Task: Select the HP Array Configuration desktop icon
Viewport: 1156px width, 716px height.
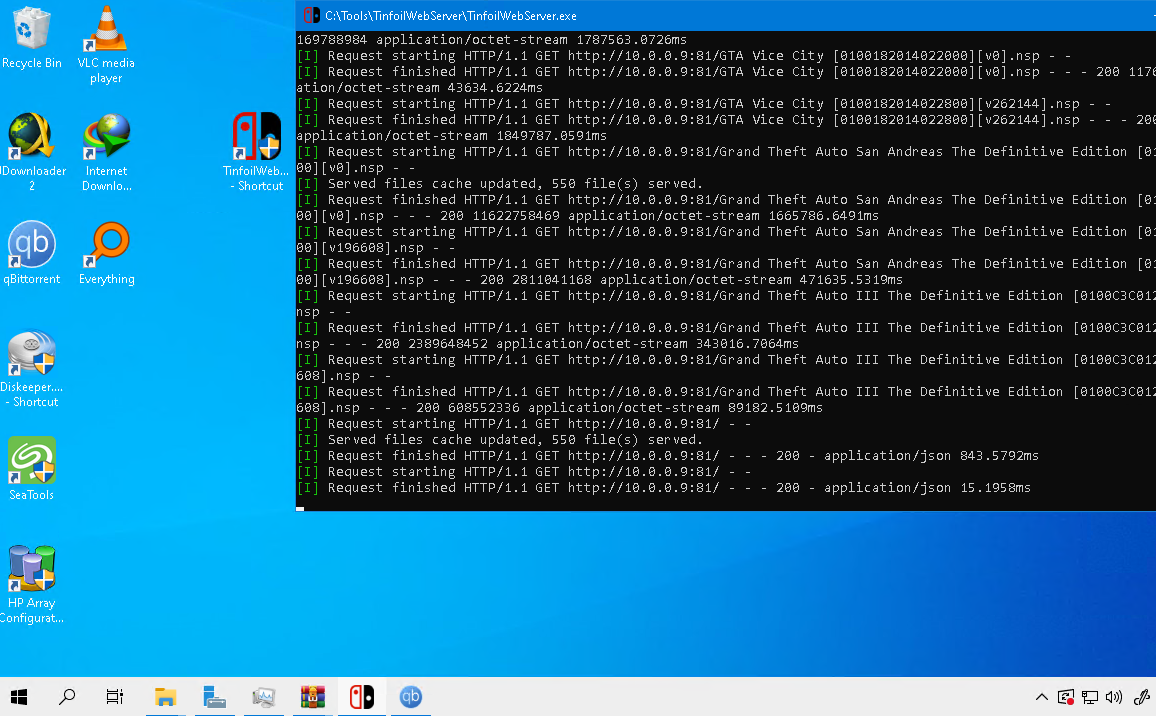Action: (32, 584)
